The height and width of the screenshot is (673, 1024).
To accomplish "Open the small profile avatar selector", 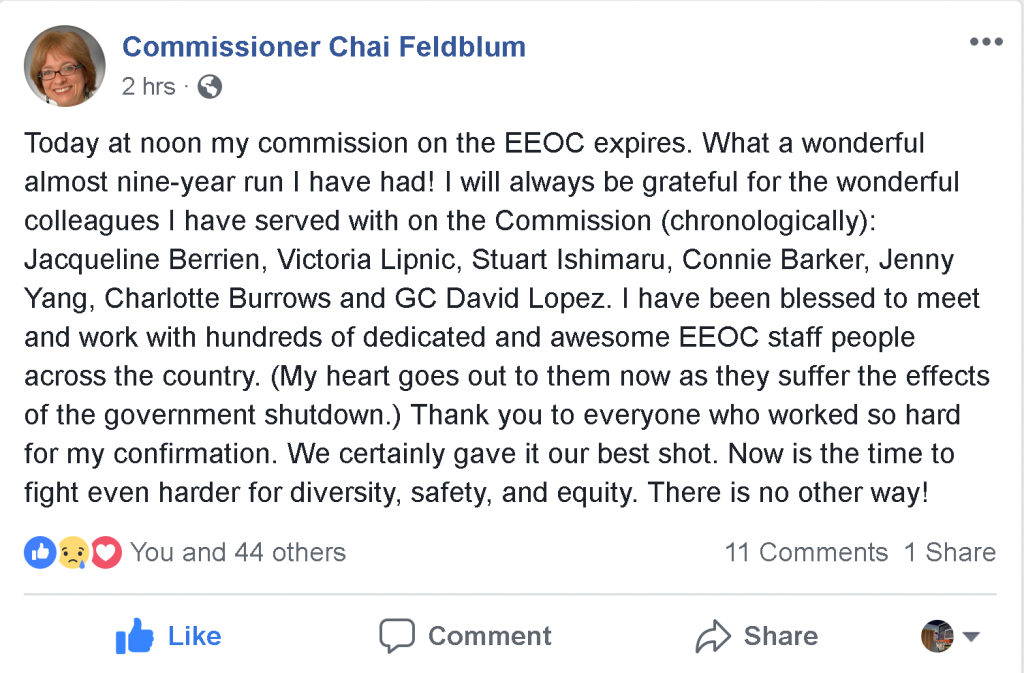I will 938,636.
